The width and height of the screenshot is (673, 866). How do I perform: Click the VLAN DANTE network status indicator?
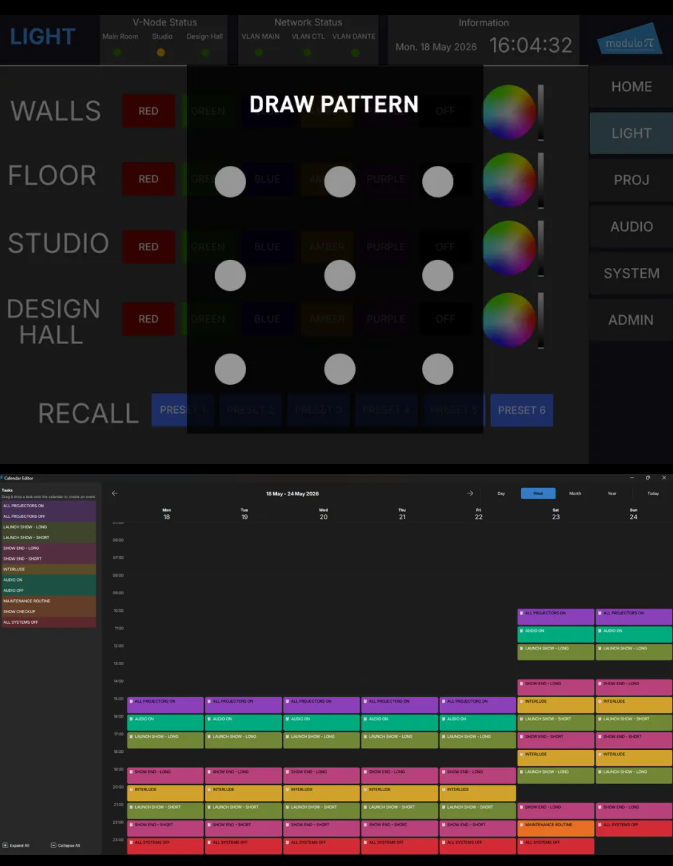(x=355, y=52)
